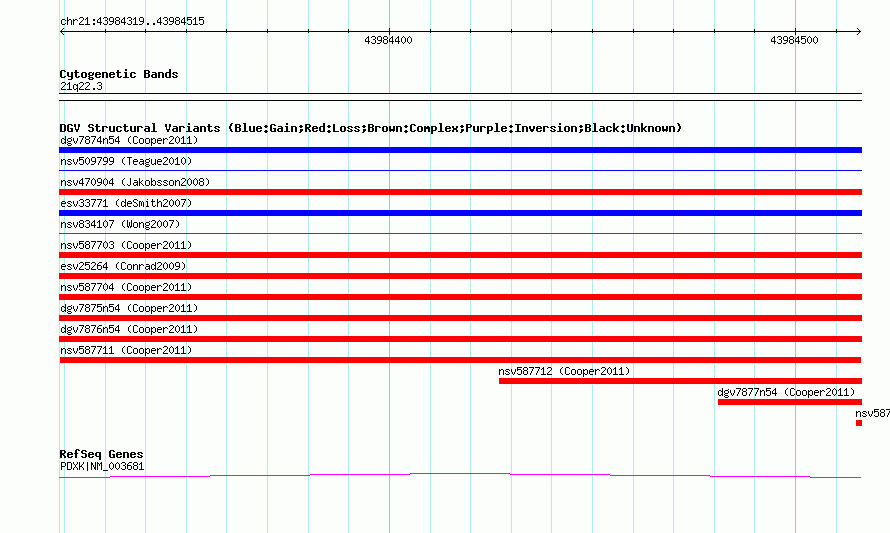Viewport: 890px width, 533px height.
Task: Click the PDXK|NM_003681 gene label
Action: click(x=102, y=467)
